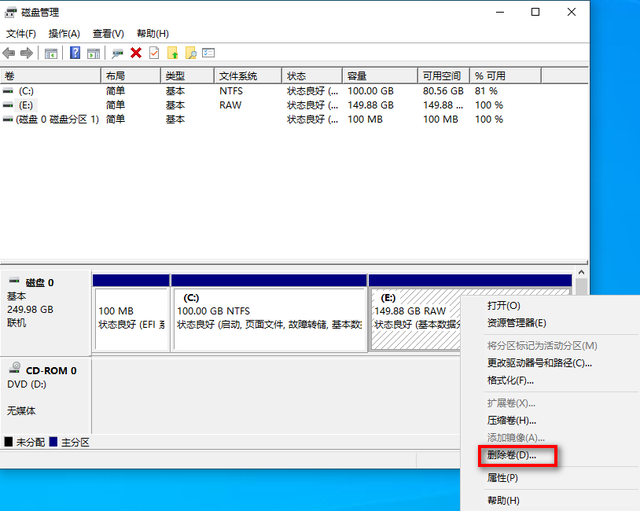Sort by the 卷 column header
640x511 pixels.
pyautogui.click(x=51, y=76)
